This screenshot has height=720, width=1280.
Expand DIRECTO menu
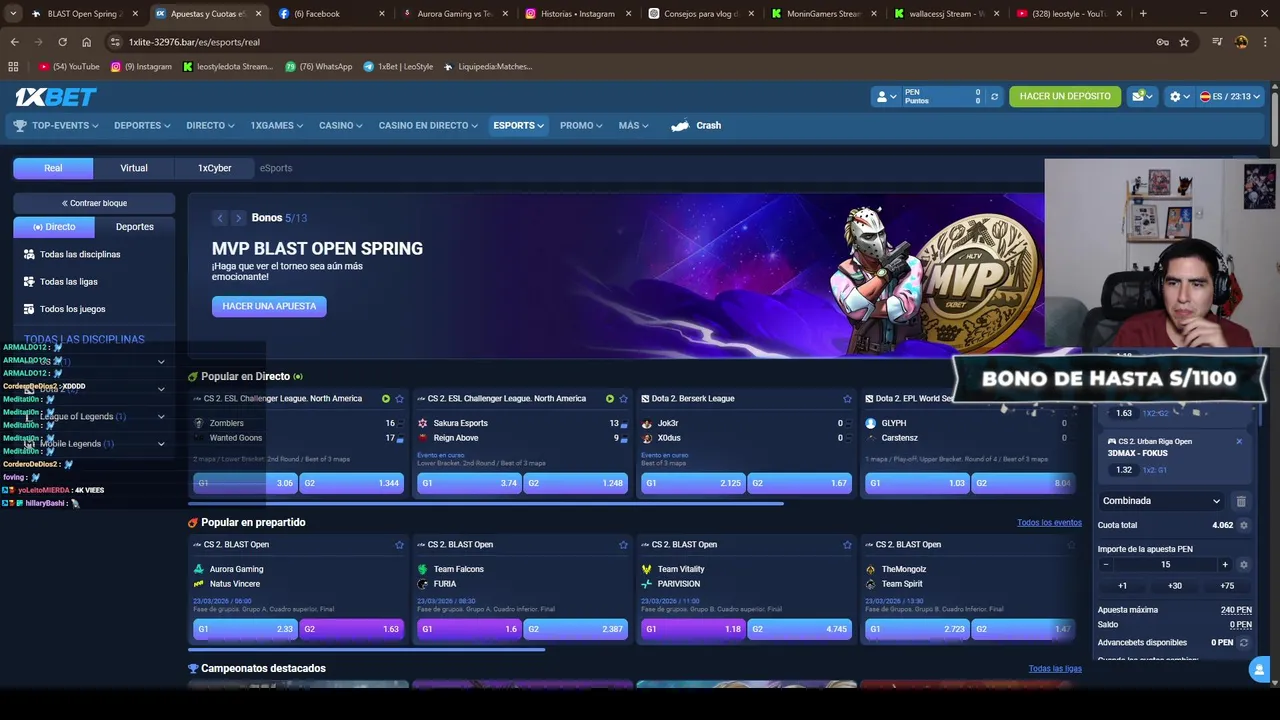[x=210, y=126]
